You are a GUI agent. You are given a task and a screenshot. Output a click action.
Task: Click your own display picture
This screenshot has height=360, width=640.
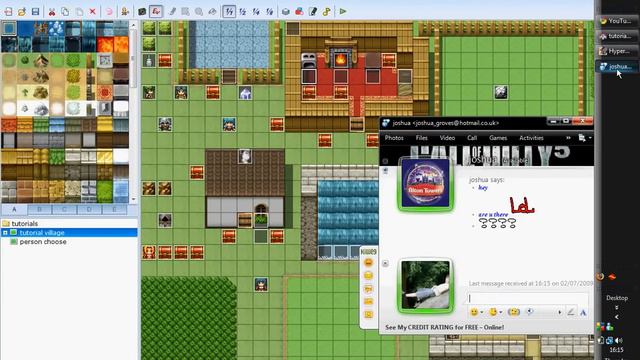(x=426, y=286)
